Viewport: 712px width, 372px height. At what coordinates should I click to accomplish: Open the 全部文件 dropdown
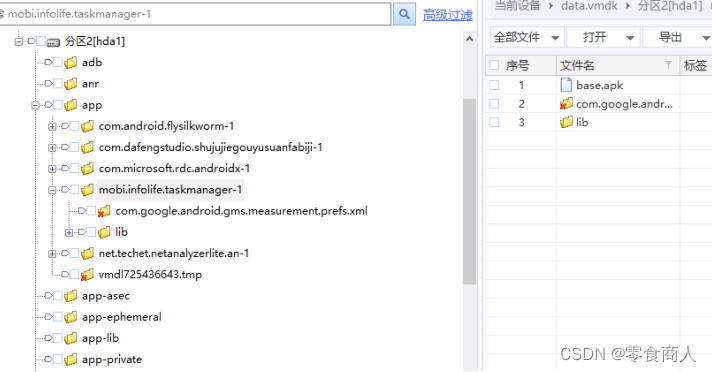[x=527, y=37]
